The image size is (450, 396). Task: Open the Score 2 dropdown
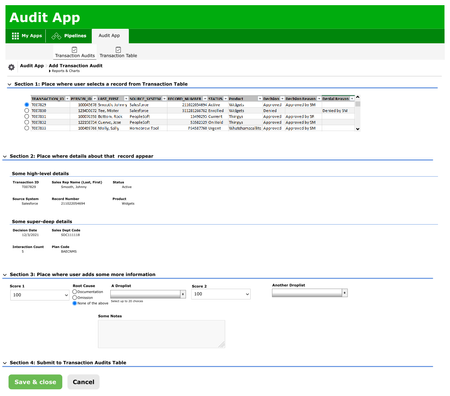click(x=221, y=294)
